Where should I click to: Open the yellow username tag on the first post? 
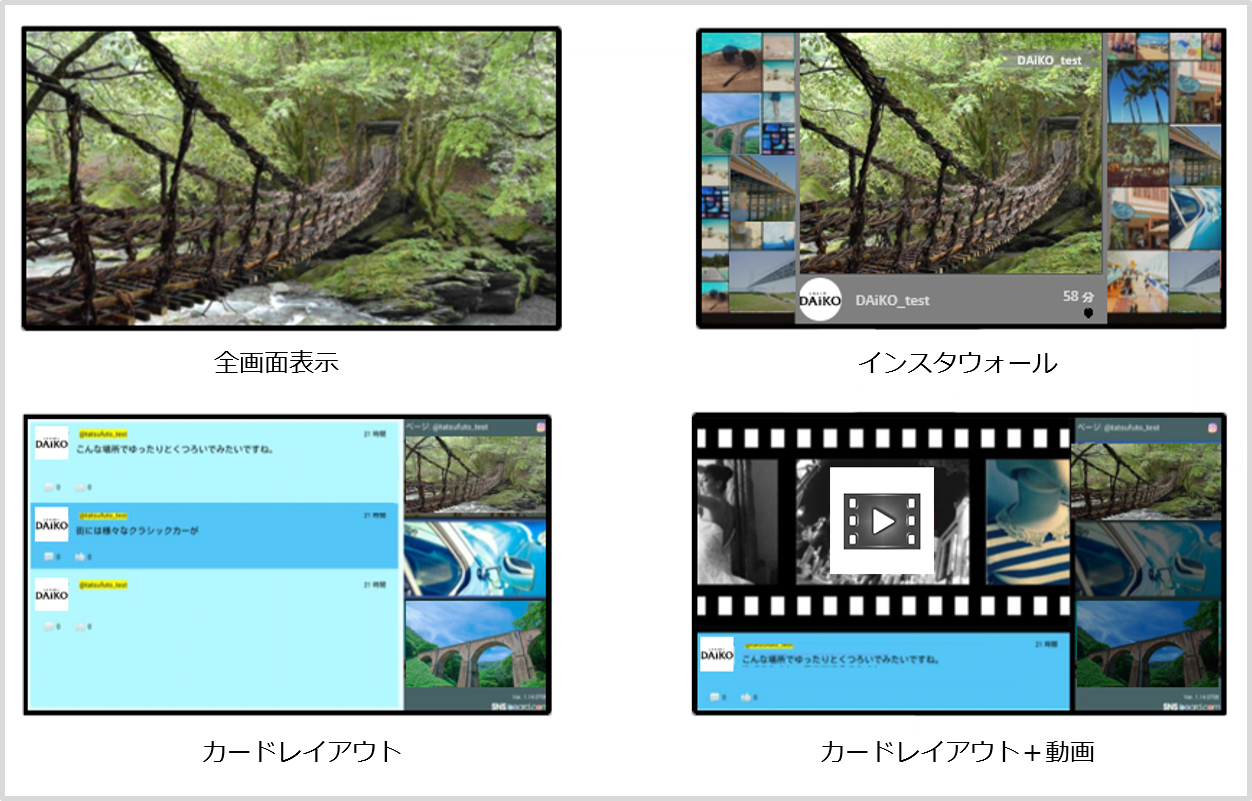[x=103, y=433]
